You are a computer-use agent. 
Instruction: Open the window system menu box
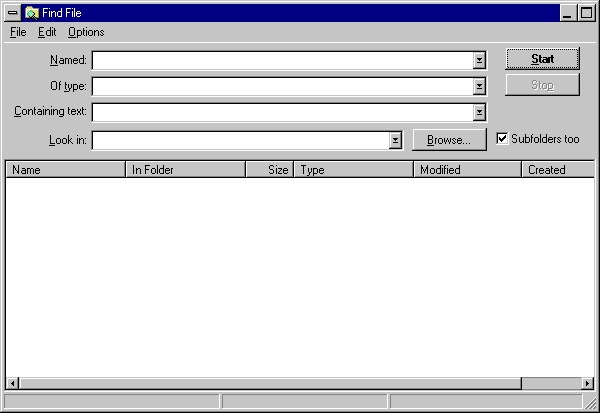[x=13, y=13]
